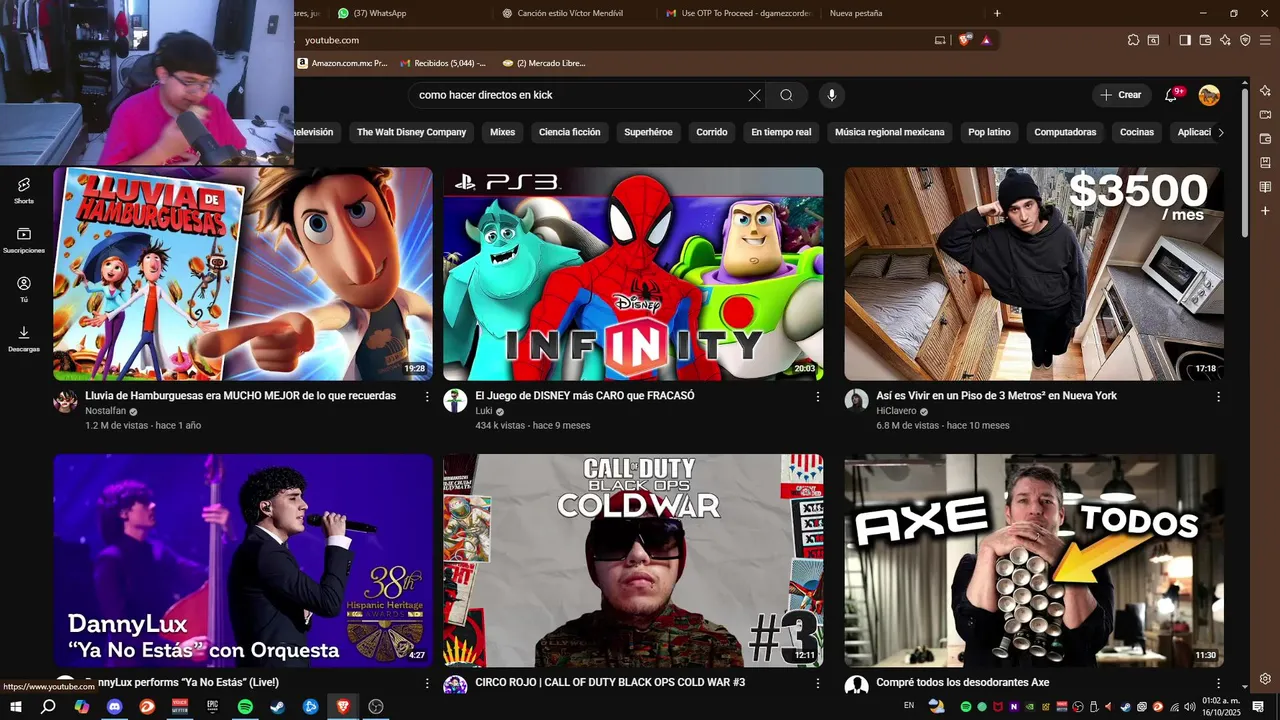Open side panel settings gear
The image size is (1280, 720).
pyautogui.click(x=1265, y=679)
